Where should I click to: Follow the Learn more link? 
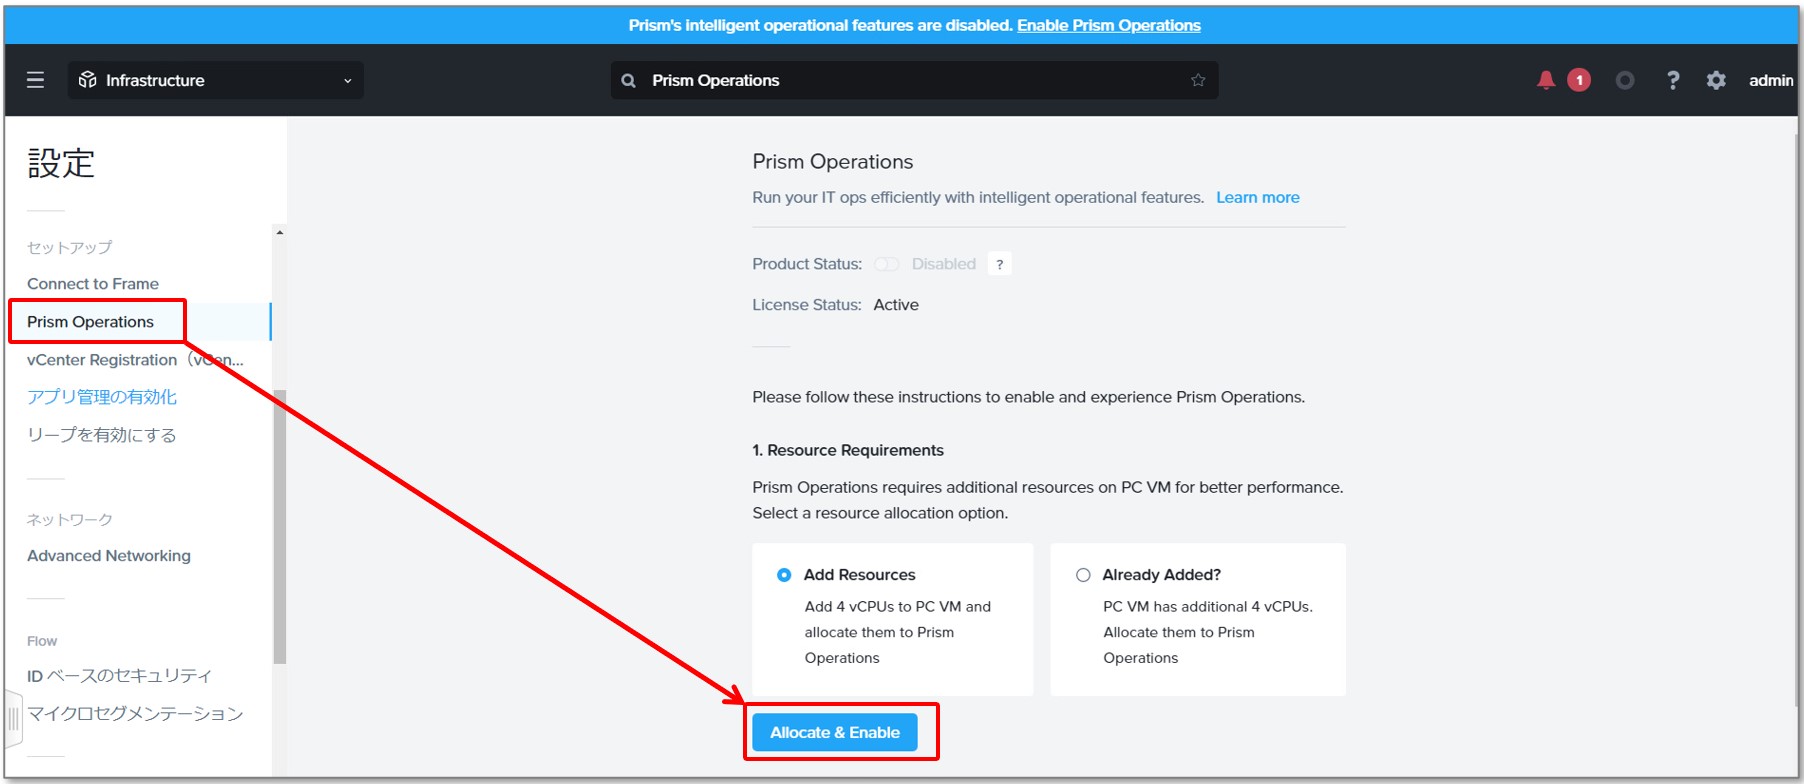pos(1258,197)
